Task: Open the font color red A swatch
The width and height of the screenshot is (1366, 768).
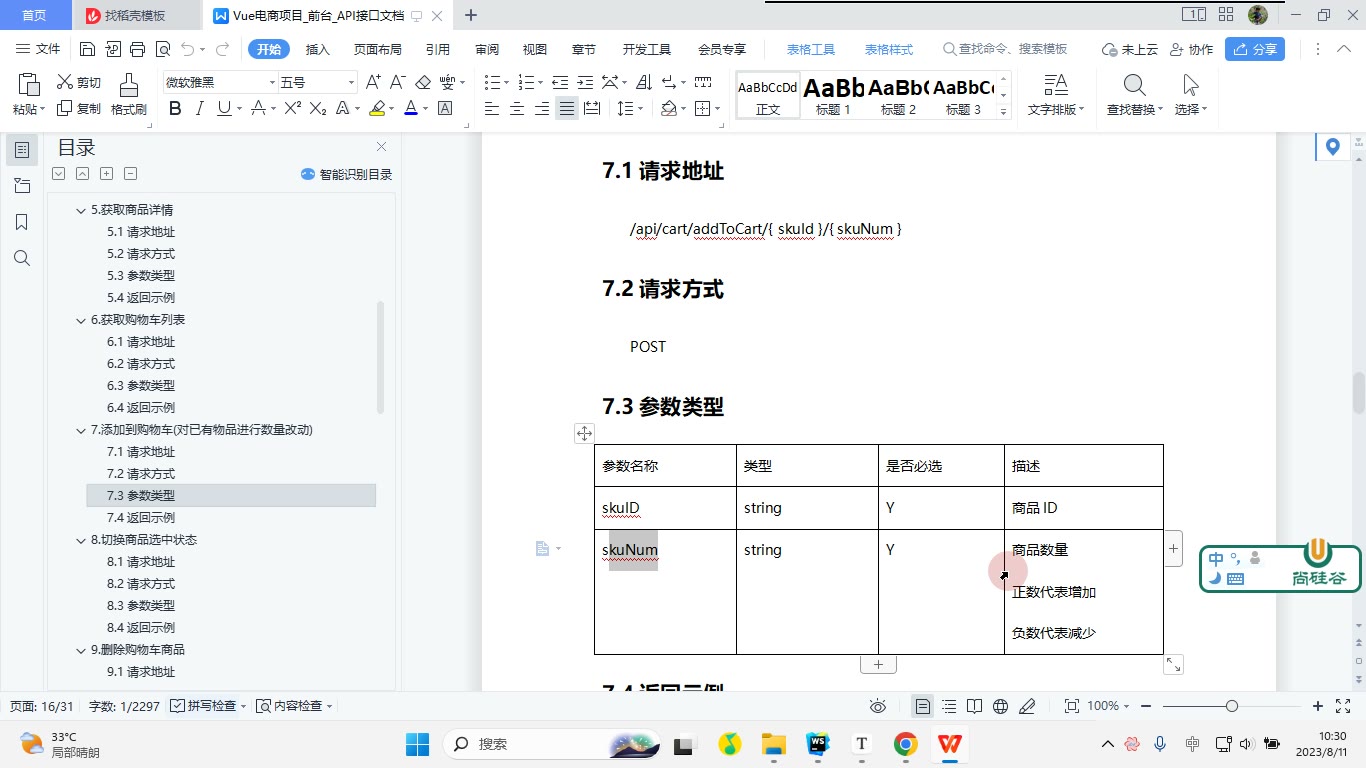Action: 410,108
